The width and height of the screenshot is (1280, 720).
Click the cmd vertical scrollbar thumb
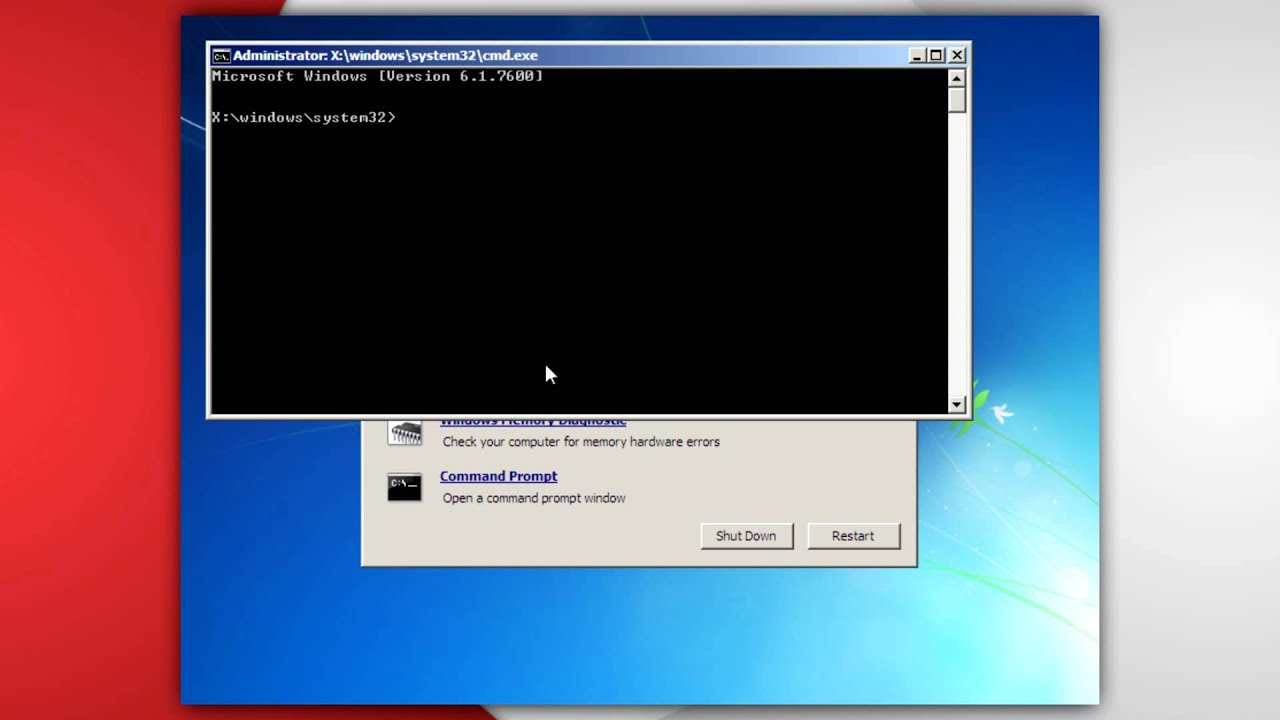pos(957,100)
